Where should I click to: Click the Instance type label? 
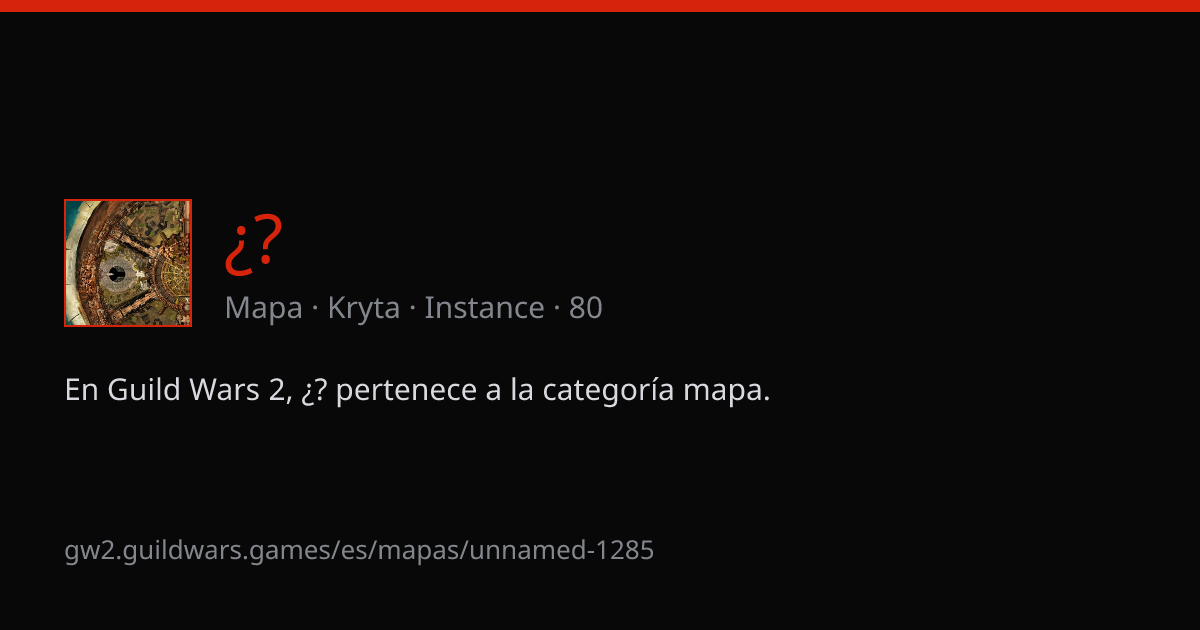484,308
